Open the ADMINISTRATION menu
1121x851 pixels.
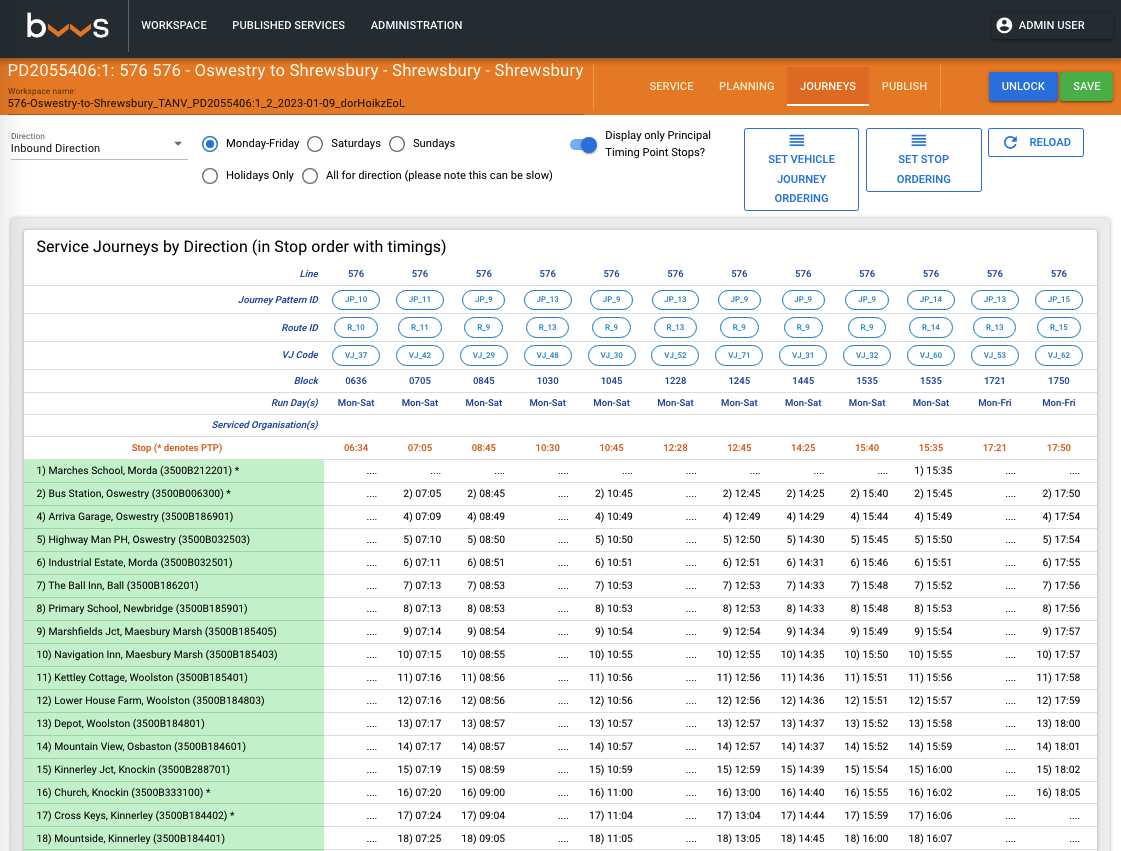pos(416,25)
